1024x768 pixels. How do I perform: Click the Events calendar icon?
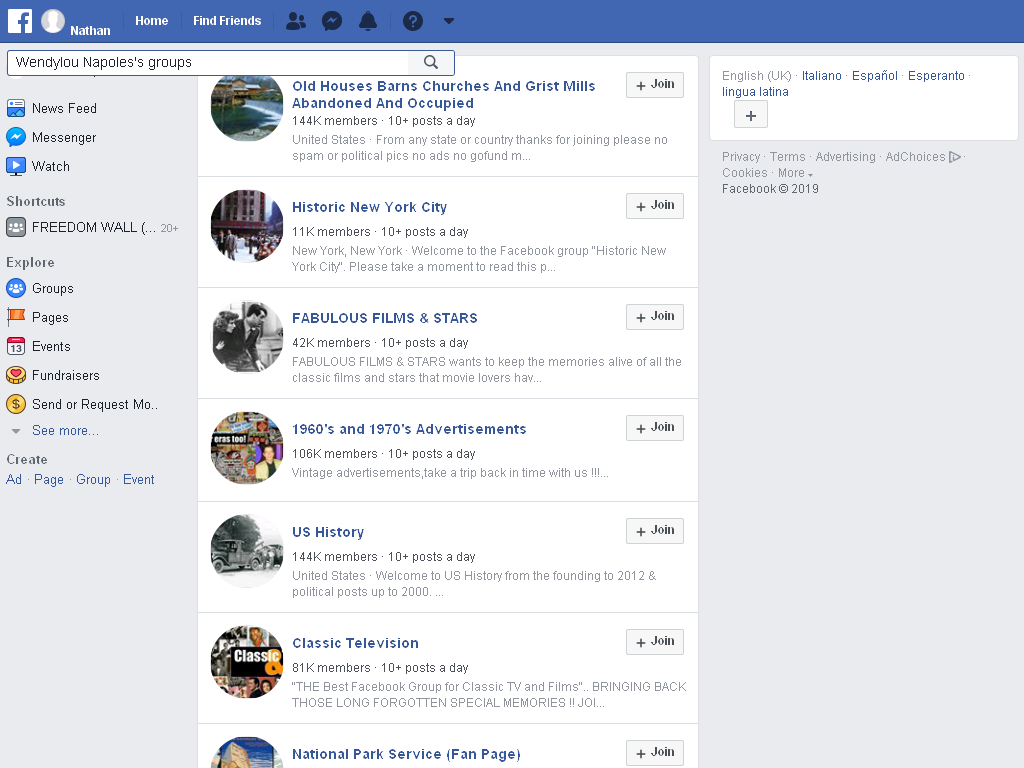coord(16,346)
